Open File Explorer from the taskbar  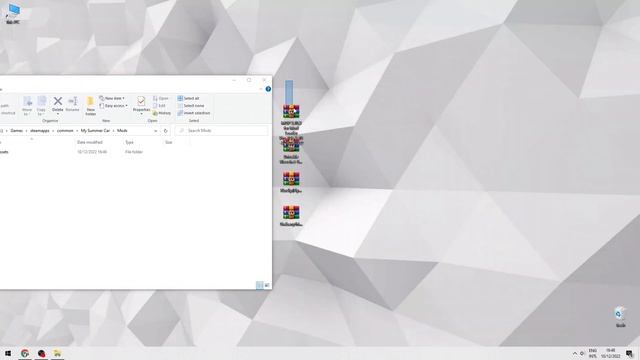click(57, 353)
